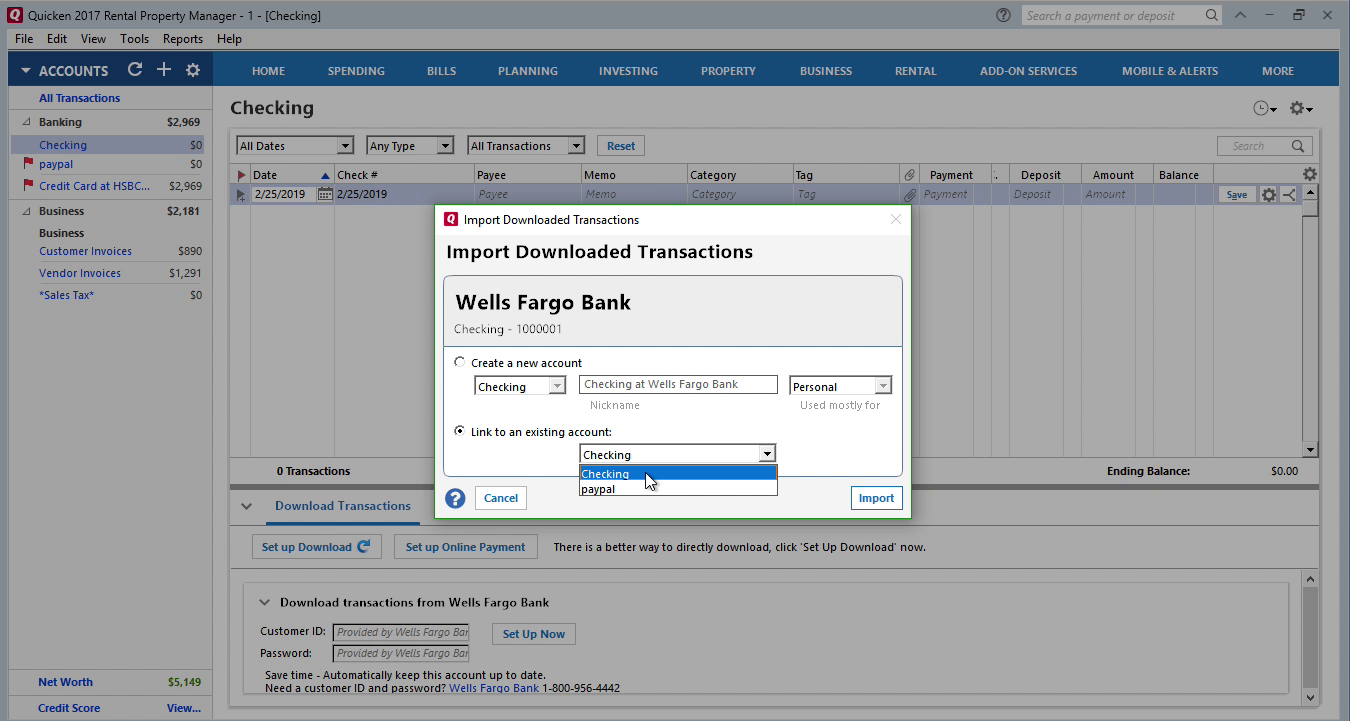Screen dimensions: 1350x721
Task: Open transaction row gear actions
Action: [x=1268, y=194]
